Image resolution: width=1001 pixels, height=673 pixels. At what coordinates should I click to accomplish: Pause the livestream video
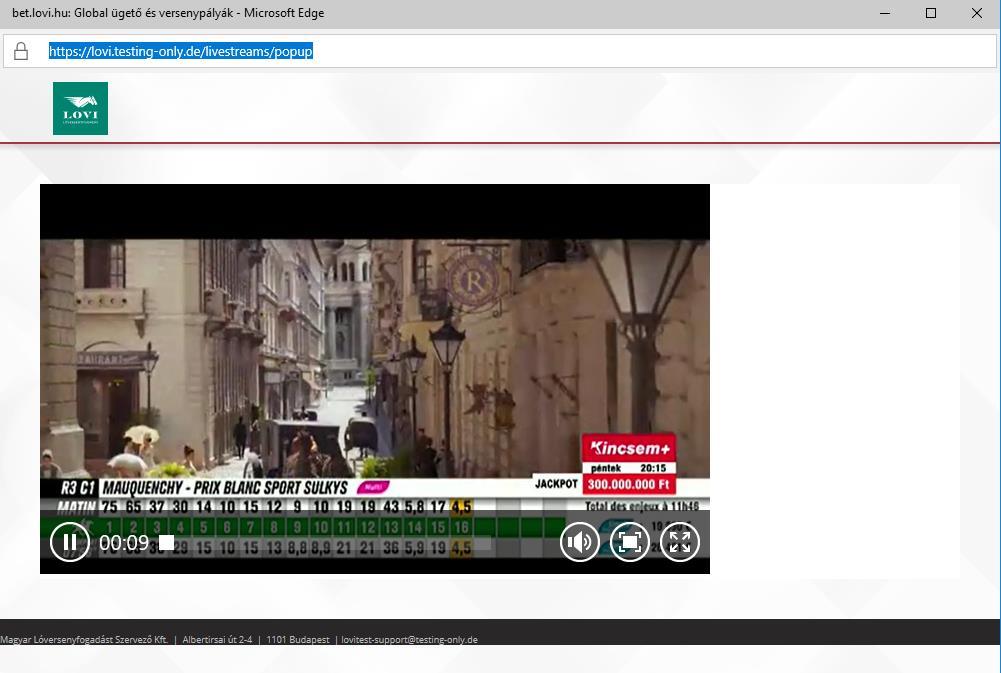(x=70, y=542)
